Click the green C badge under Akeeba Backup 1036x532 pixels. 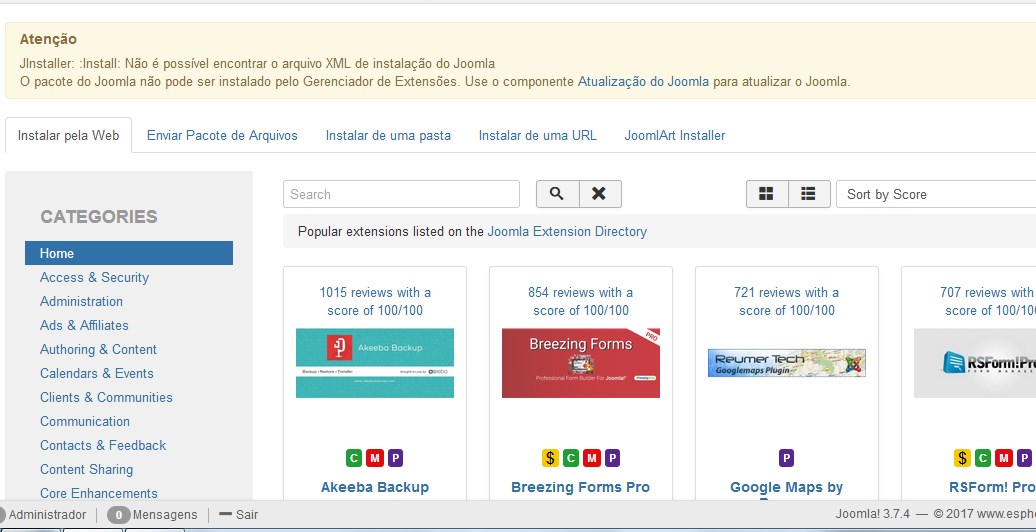pos(354,458)
